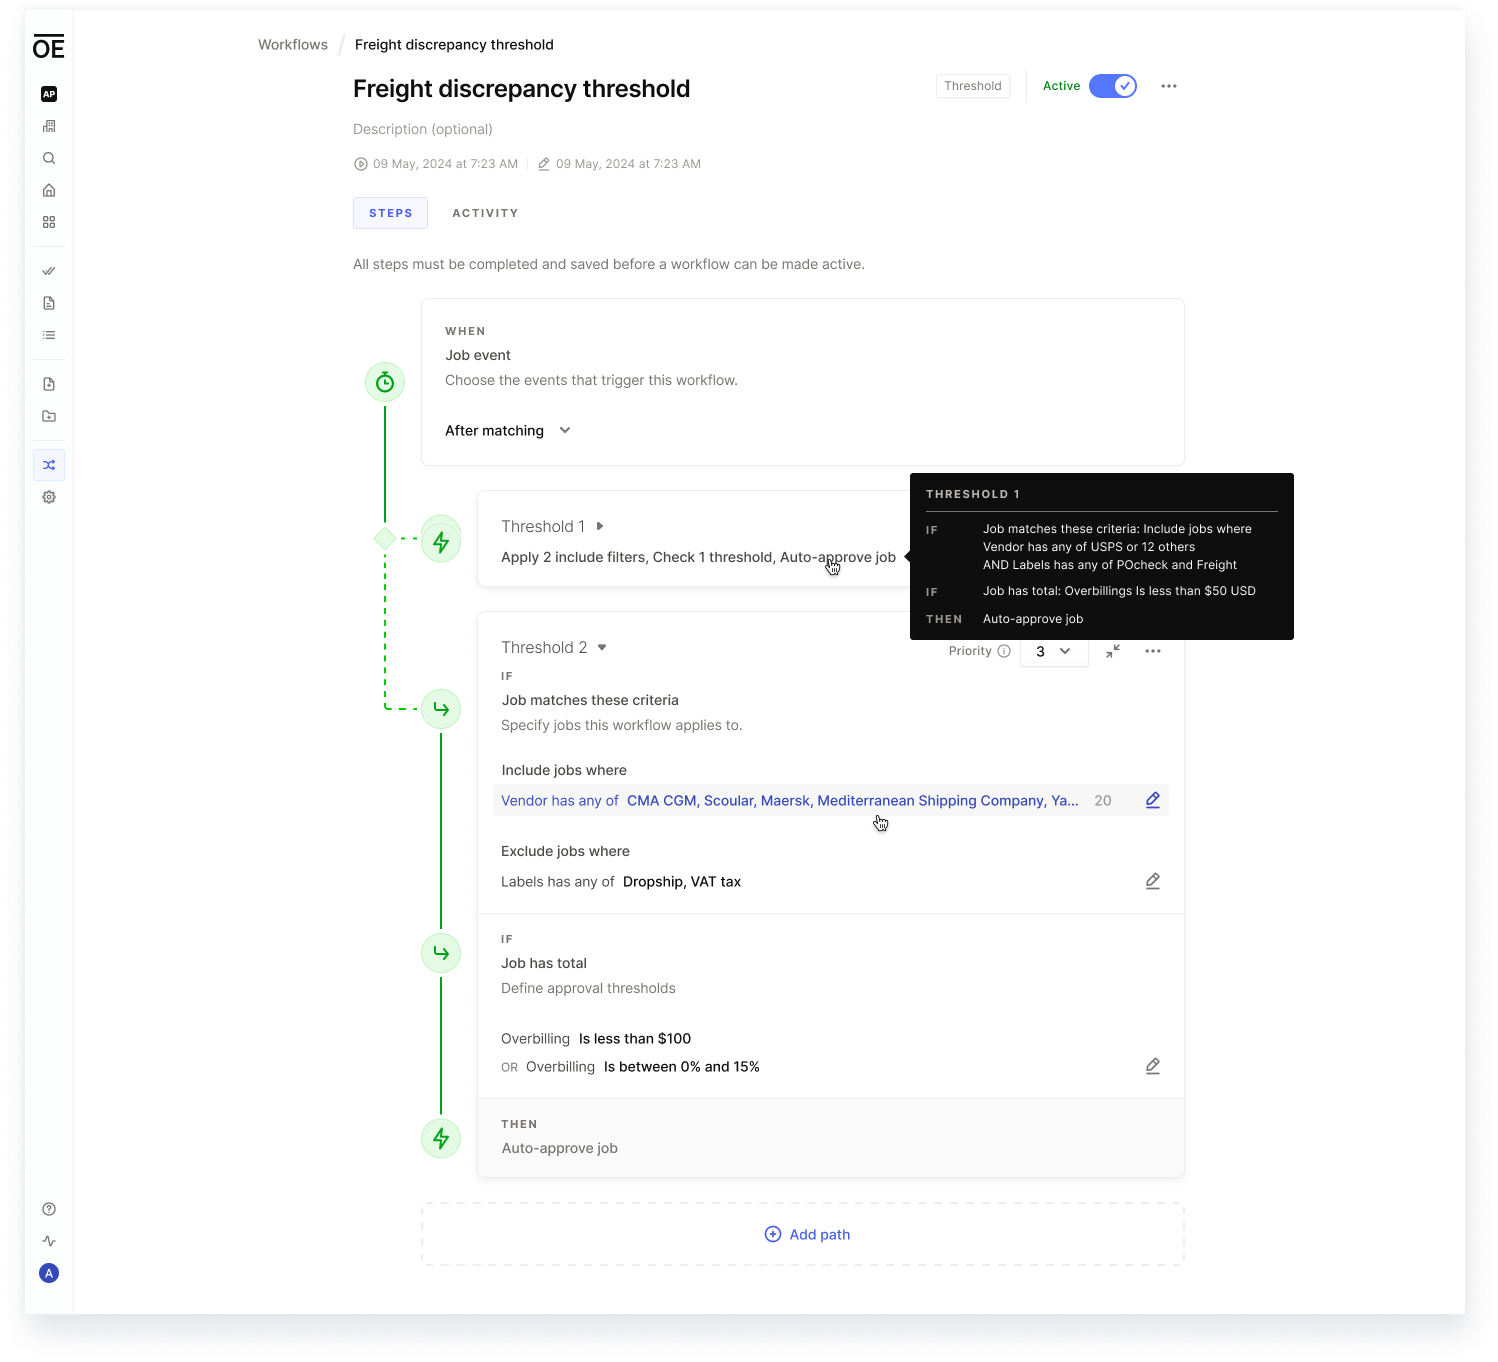
Task: Open the file upload icon in sidebar
Action: 49,384
